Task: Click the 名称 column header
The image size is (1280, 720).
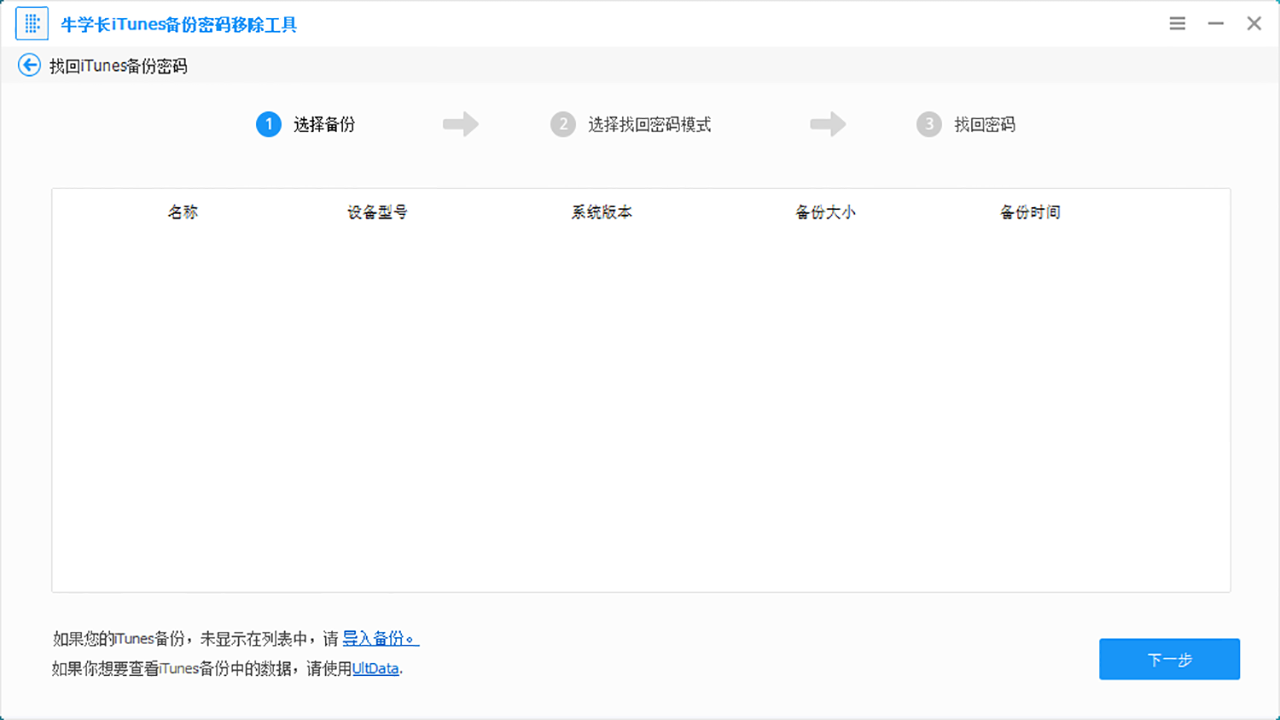Action: point(183,212)
